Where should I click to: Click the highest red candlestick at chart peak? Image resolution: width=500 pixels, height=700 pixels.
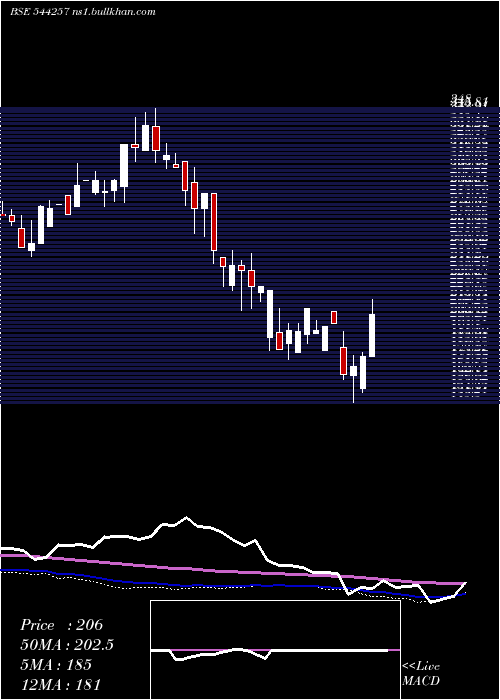(x=156, y=138)
